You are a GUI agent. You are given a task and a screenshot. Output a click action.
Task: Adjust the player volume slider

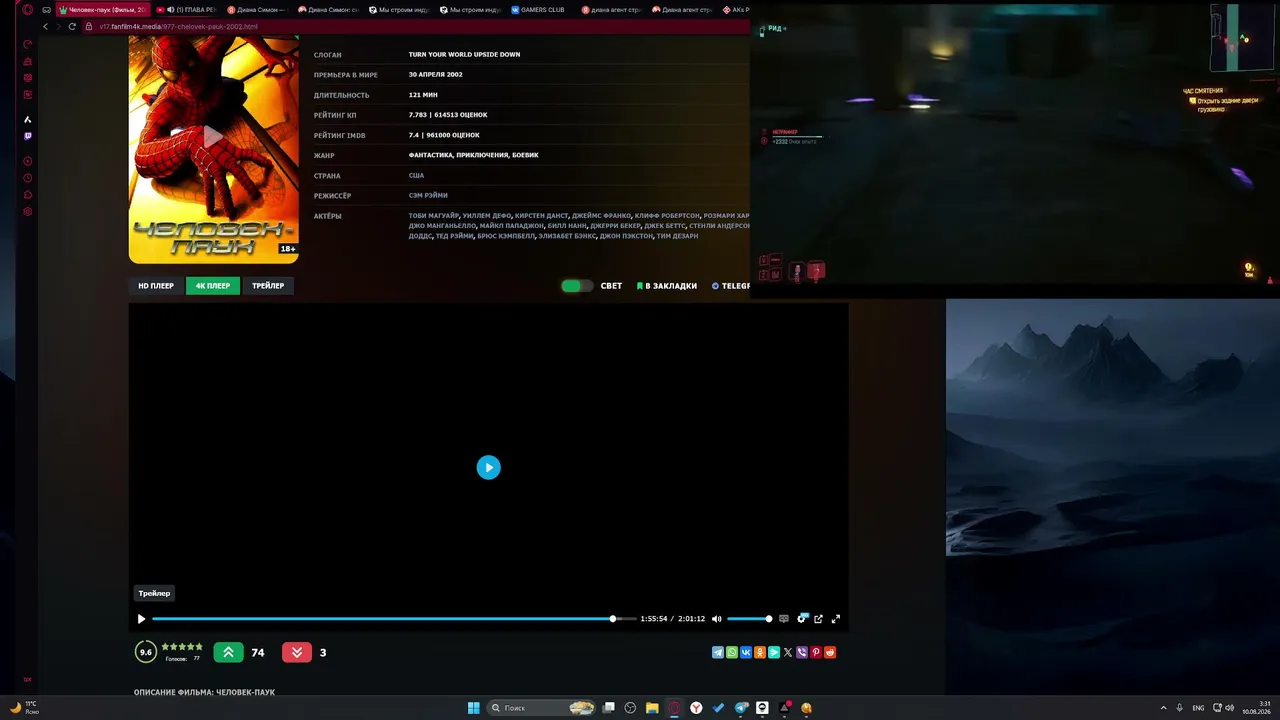point(749,619)
